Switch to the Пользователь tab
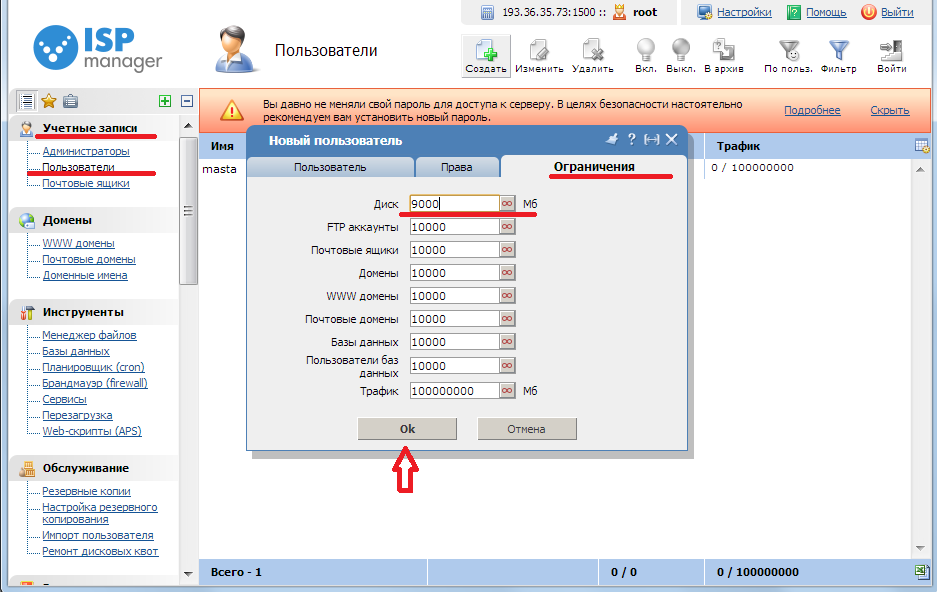937x592 pixels. (x=330, y=167)
